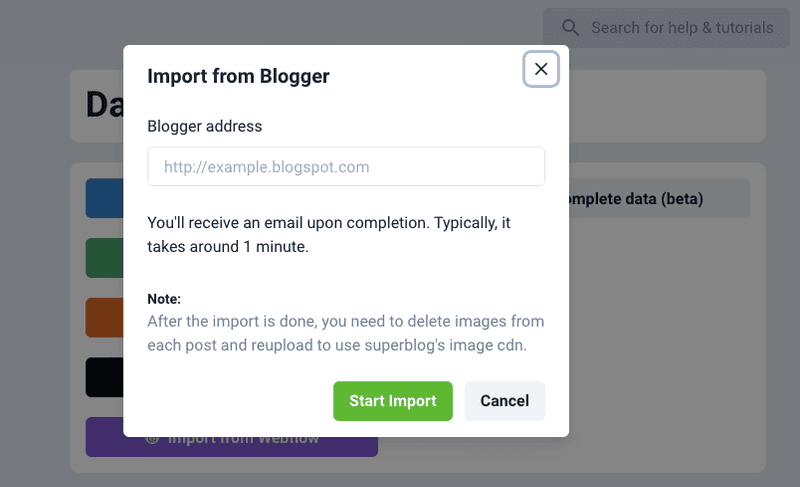Screen dimensions: 800x487
Task: Click the complete data (beta) button
Action: click(x=658, y=199)
